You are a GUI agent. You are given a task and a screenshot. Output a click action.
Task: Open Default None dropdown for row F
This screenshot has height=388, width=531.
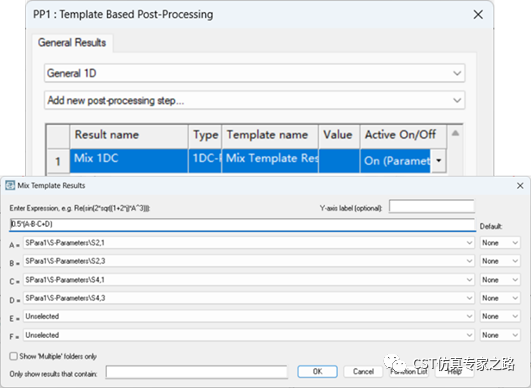[500, 335]
